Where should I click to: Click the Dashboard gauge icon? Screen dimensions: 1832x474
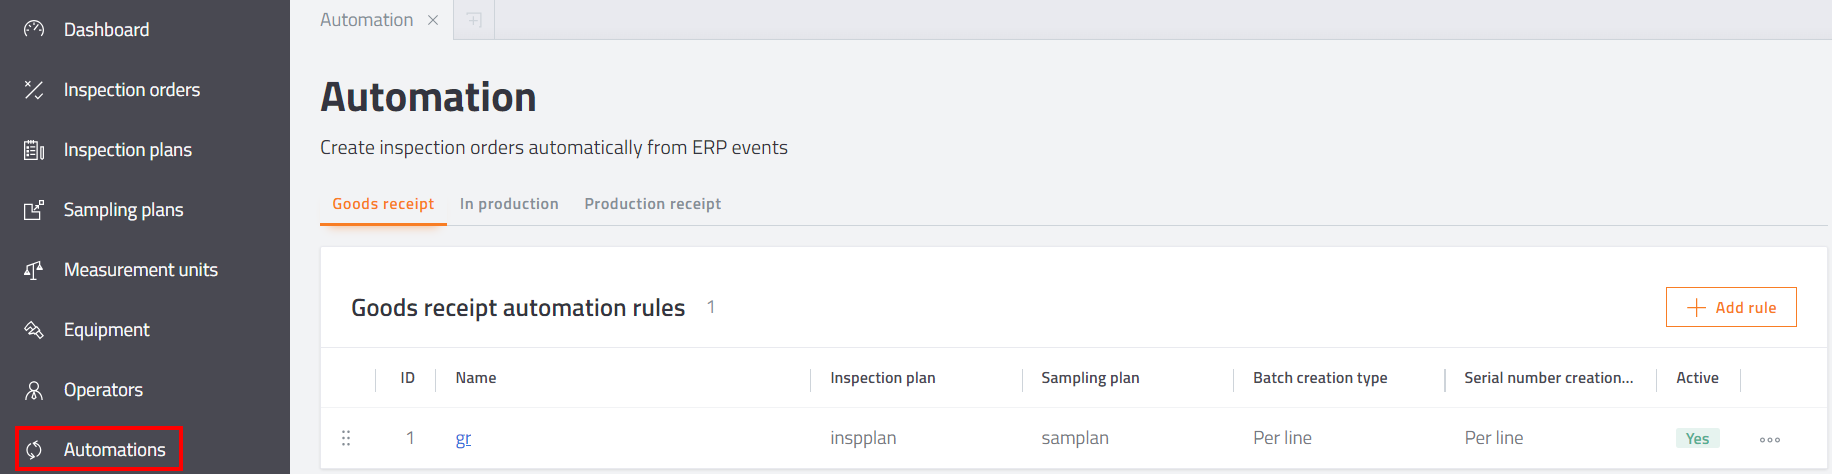[x=34, y=29]
